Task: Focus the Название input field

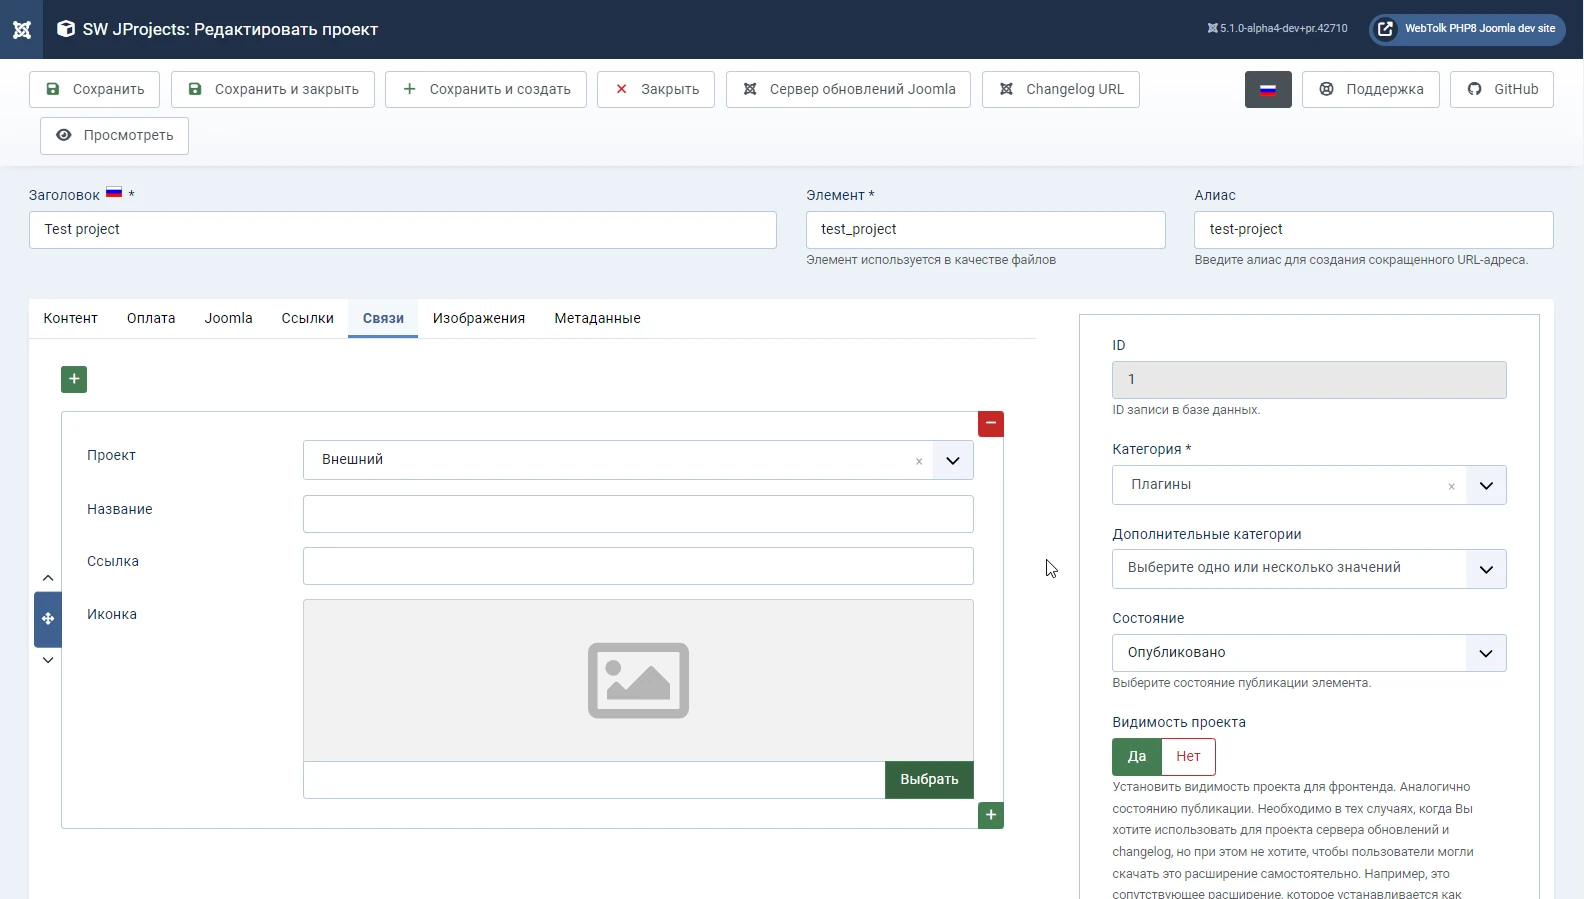Action: click(638, 514)
